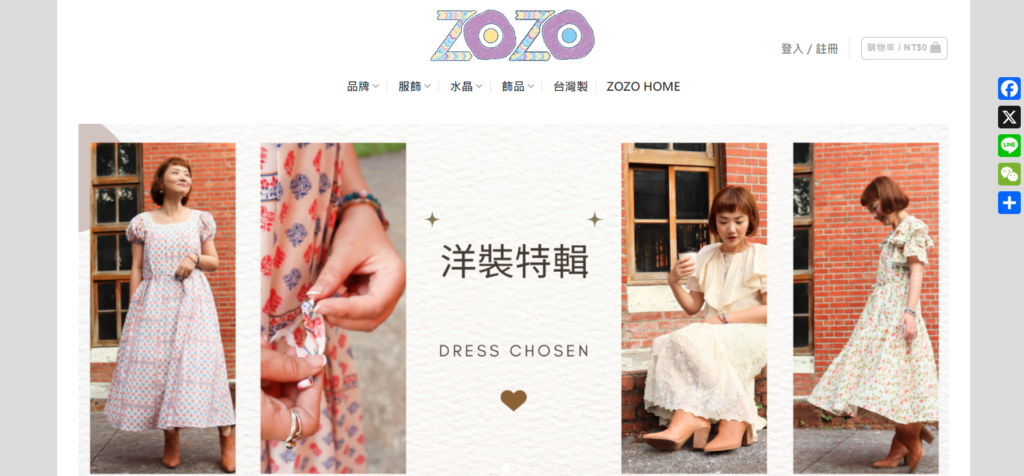Viewport: 1024px width, 476px height.
Task: Open the blue plus share options
Action: [x=1009, y=202]
